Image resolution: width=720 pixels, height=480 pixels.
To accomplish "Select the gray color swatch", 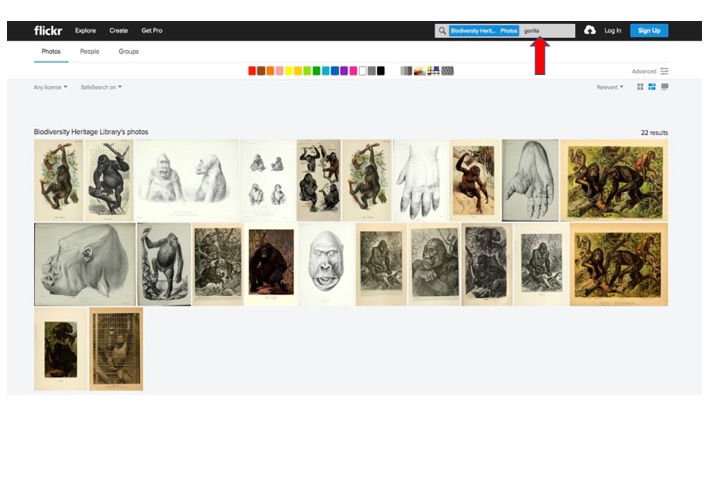I will click(x=371, y=71).
